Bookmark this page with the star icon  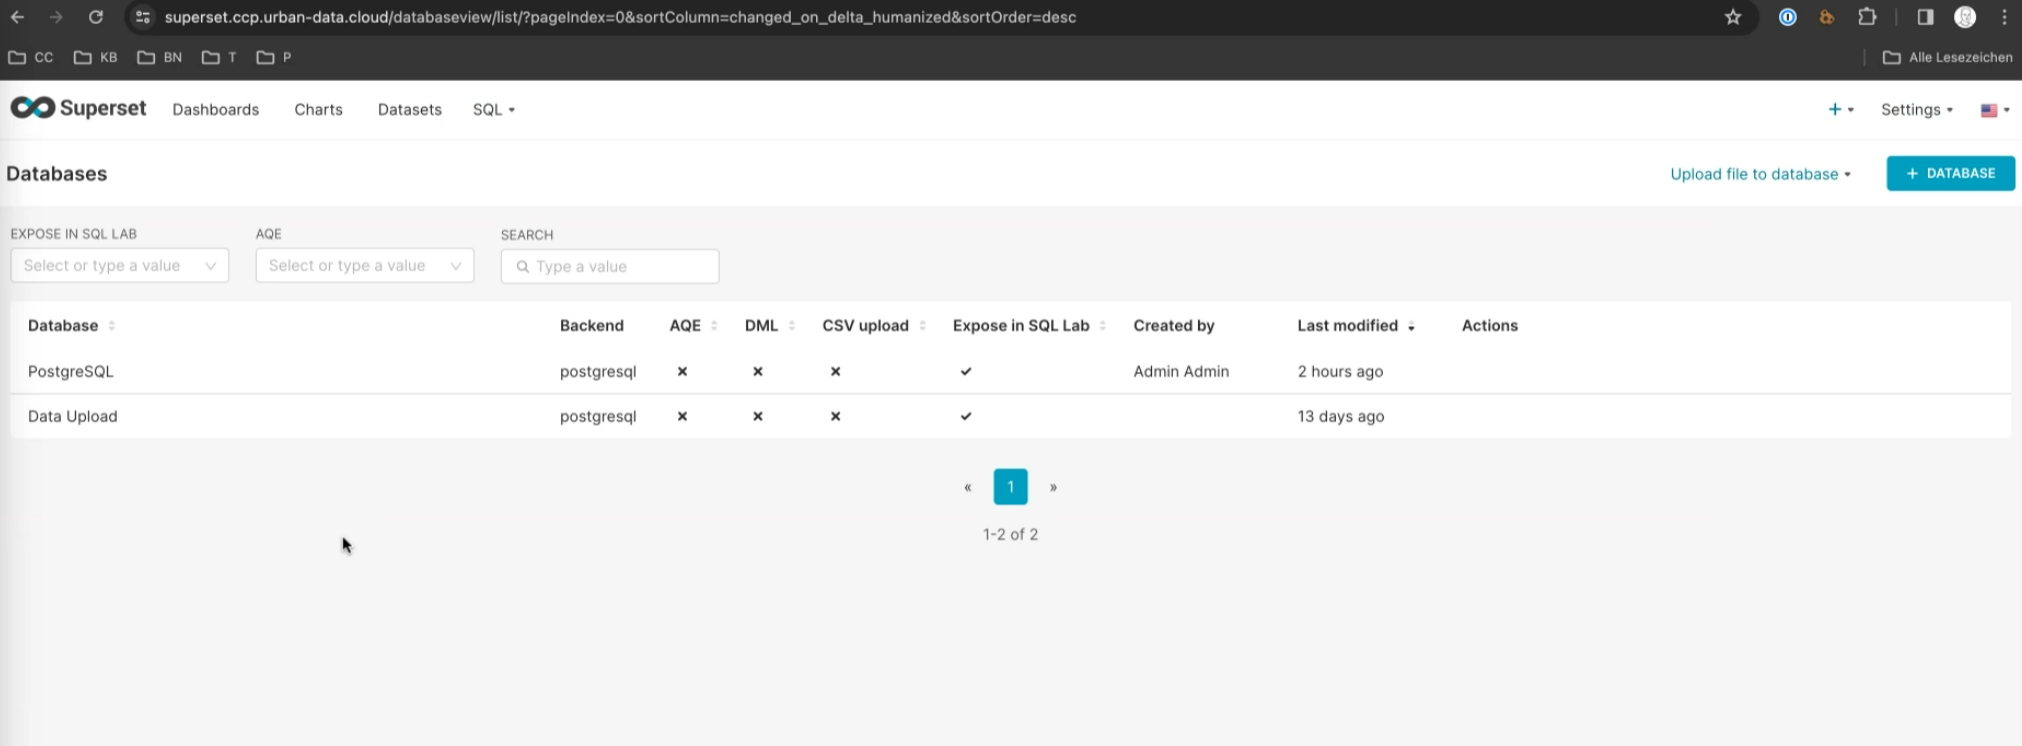(x=1733, y=17)
